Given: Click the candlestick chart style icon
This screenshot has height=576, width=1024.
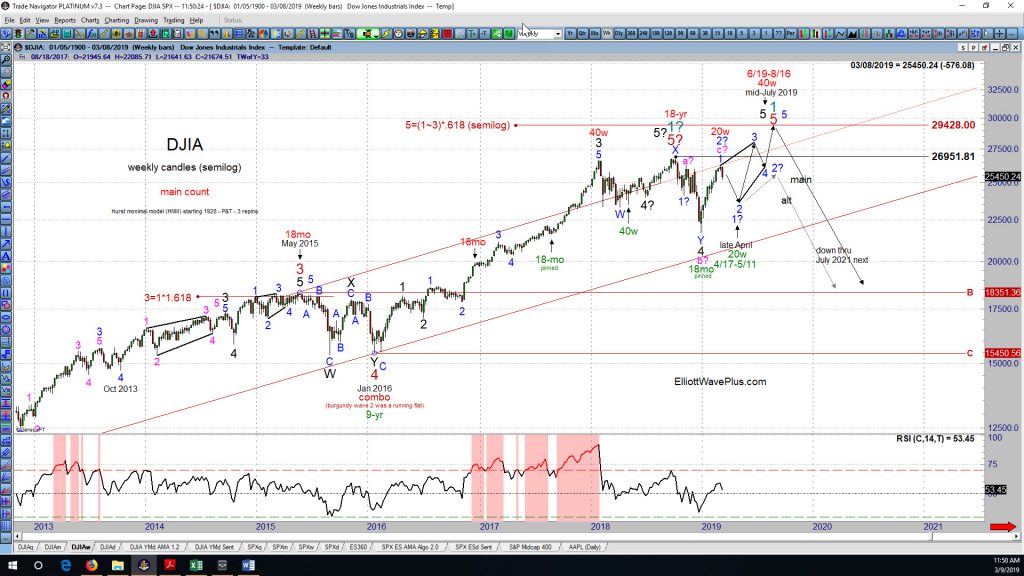Looking at the screenshot, I should point(804,33).
